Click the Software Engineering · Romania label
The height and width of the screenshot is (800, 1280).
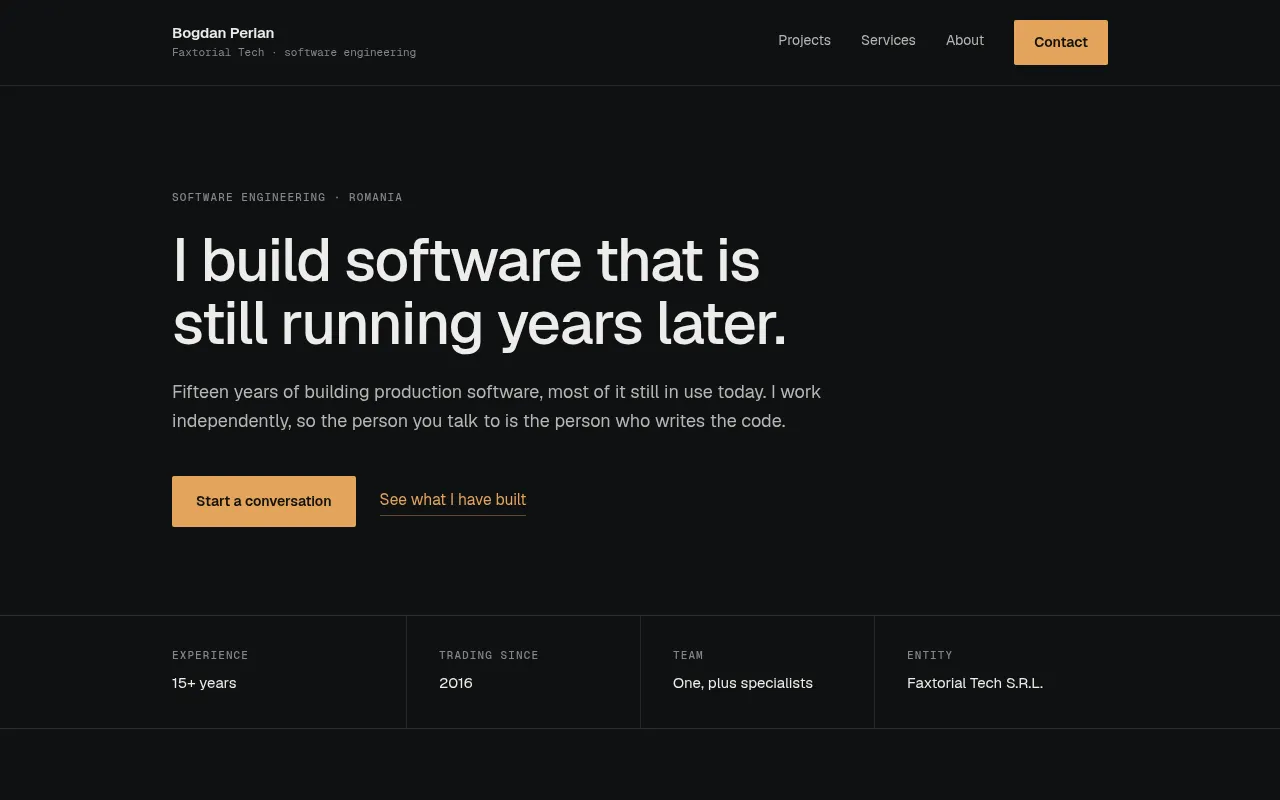[x=287, y=198]
